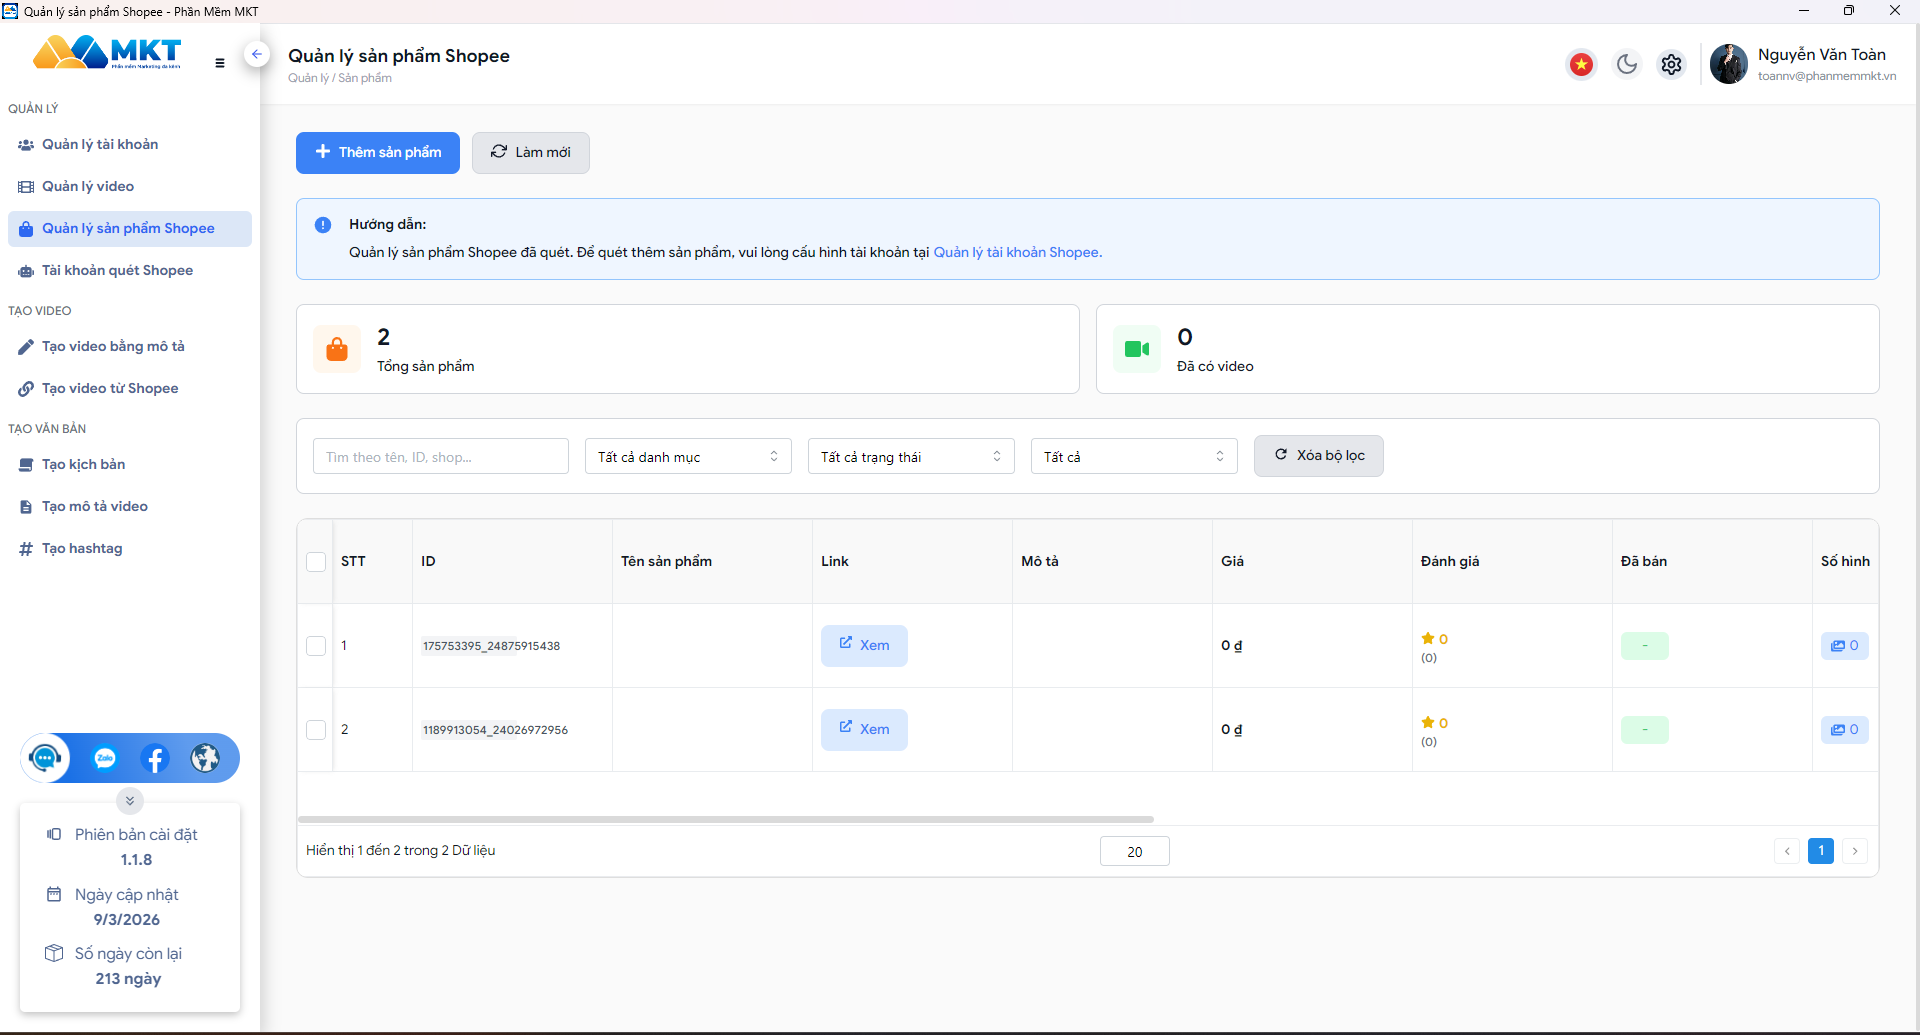
Task: Click the "Thêm sản phẩm" button
Action: 378,153
